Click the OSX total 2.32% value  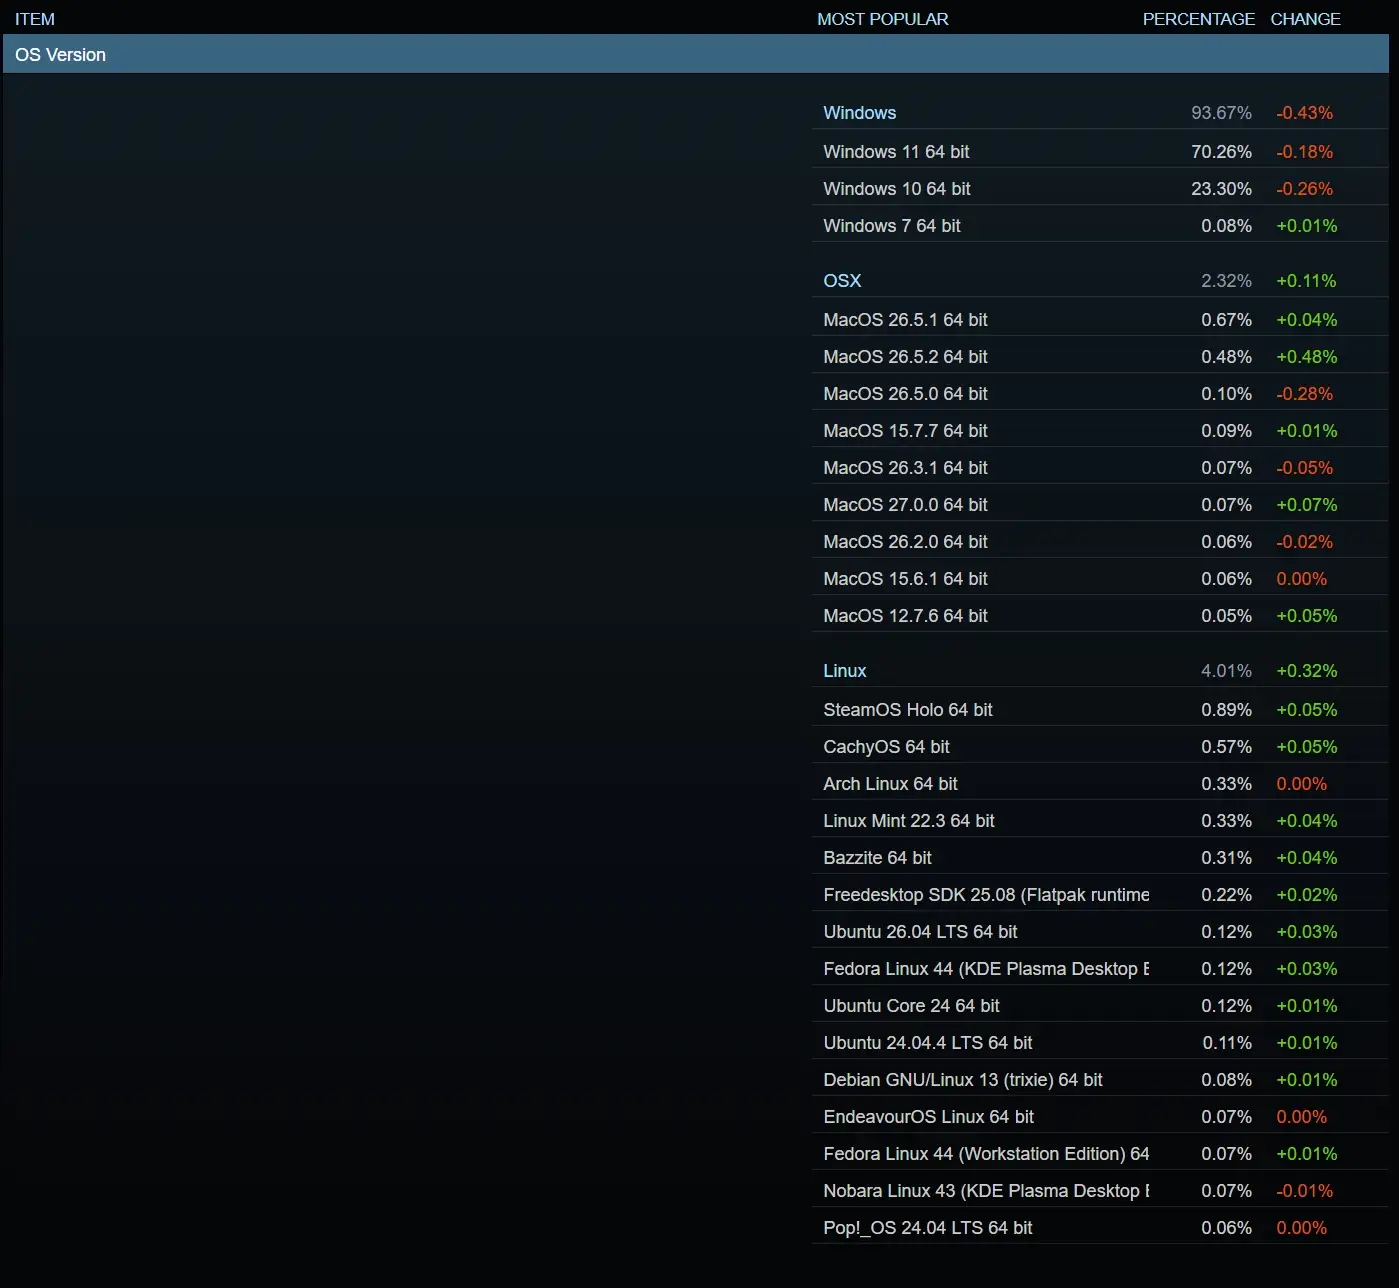[1226, 281]
